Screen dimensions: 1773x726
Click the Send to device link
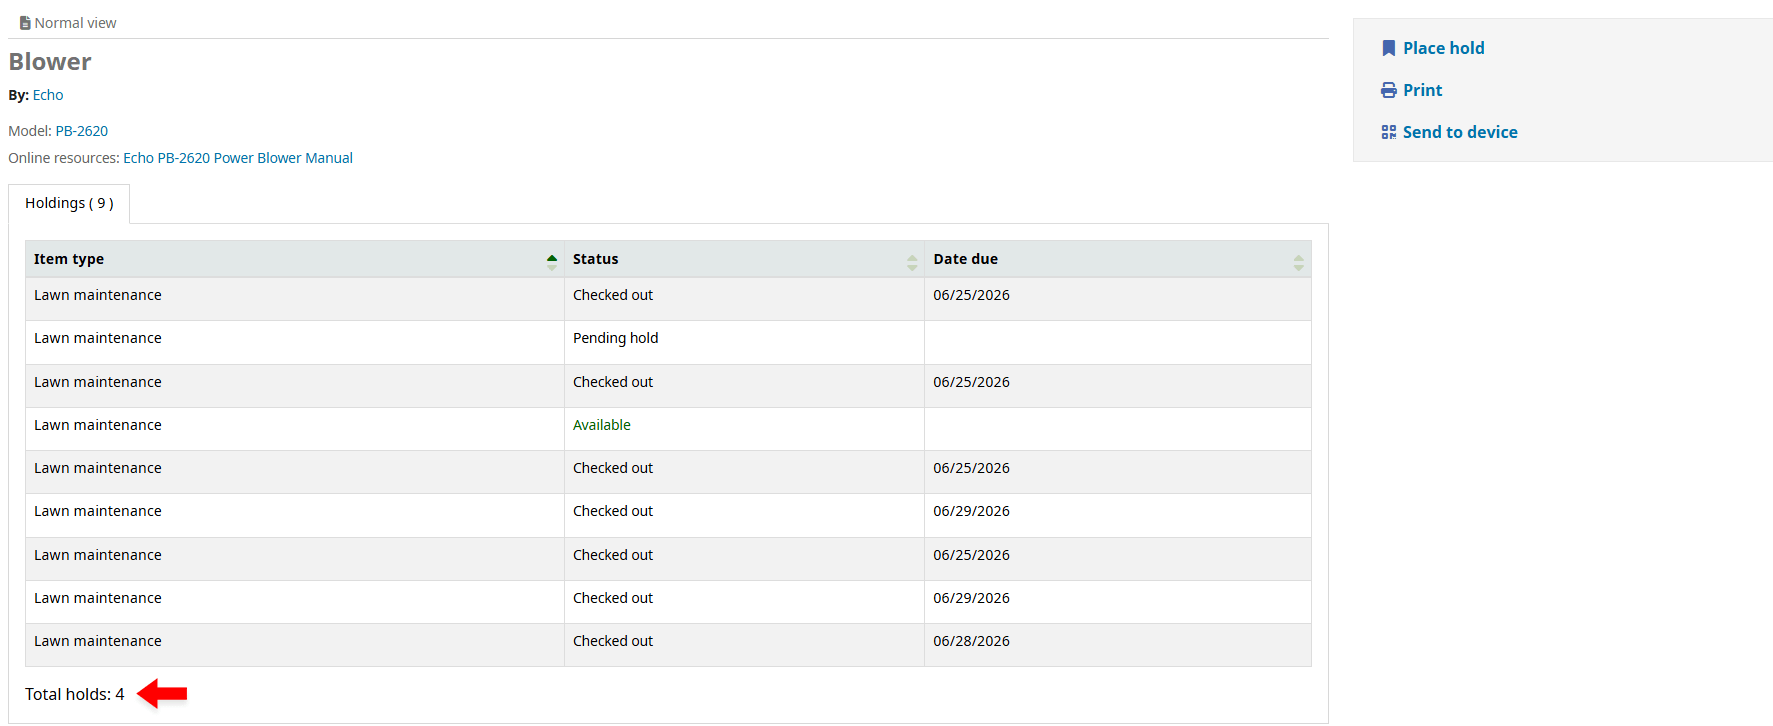pos(1460,132)
